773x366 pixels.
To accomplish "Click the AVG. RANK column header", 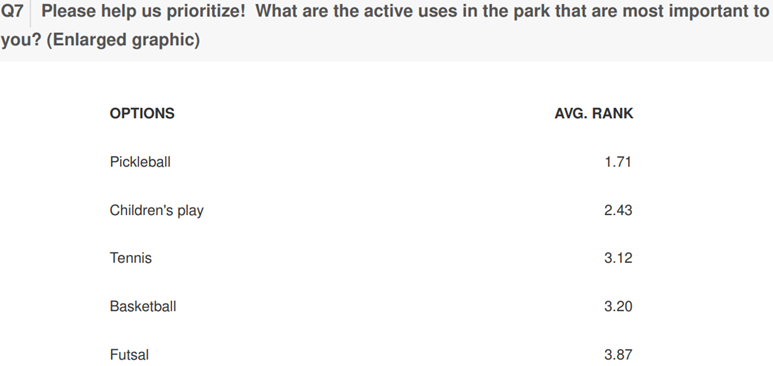I will coord(594,113).
